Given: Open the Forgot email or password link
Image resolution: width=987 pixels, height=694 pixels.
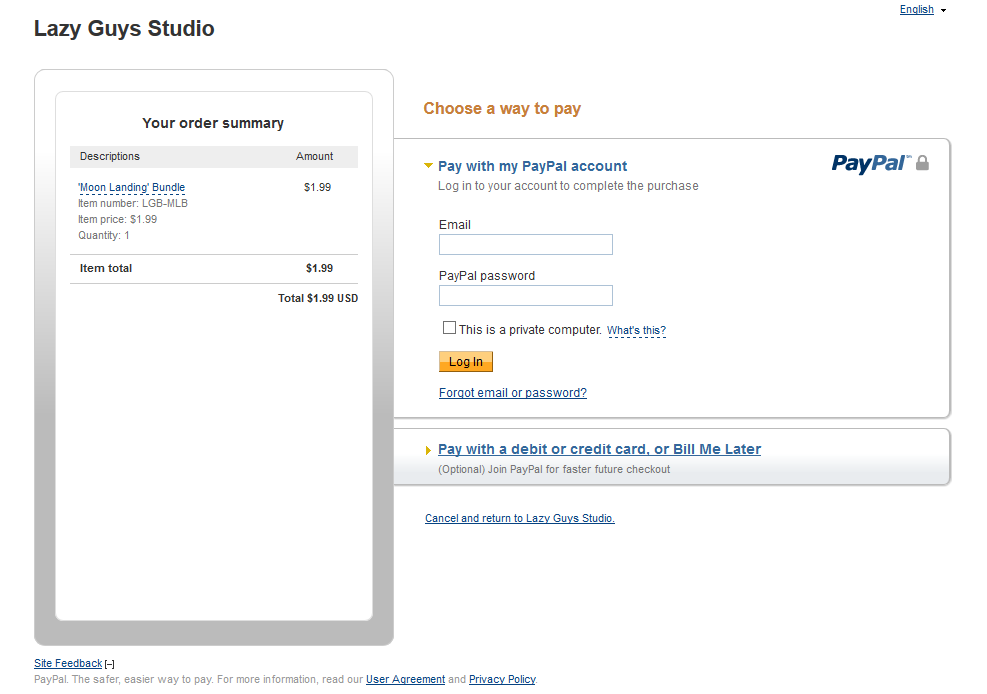Looking at the screenshot, I should coord(513,393).
